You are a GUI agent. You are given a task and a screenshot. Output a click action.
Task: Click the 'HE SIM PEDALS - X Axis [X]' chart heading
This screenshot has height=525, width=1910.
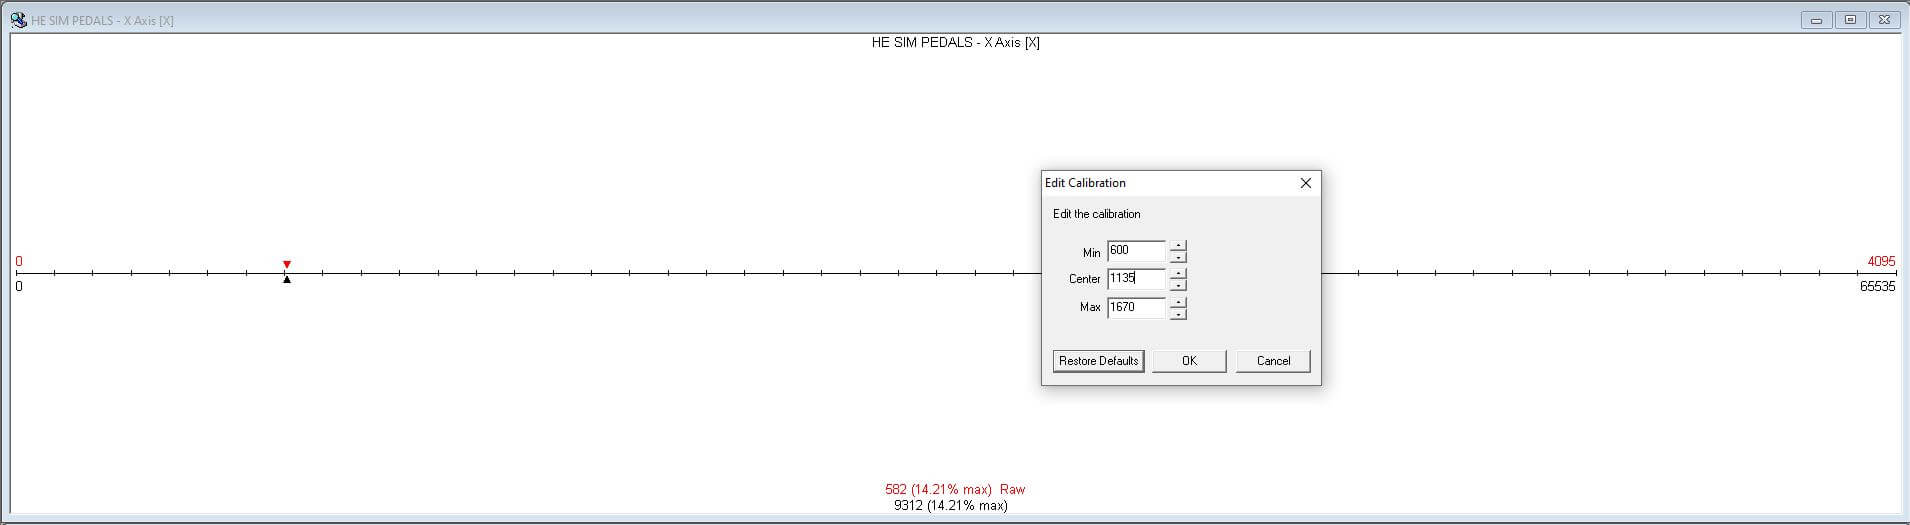pyautogui.click(x=956, y=43)
